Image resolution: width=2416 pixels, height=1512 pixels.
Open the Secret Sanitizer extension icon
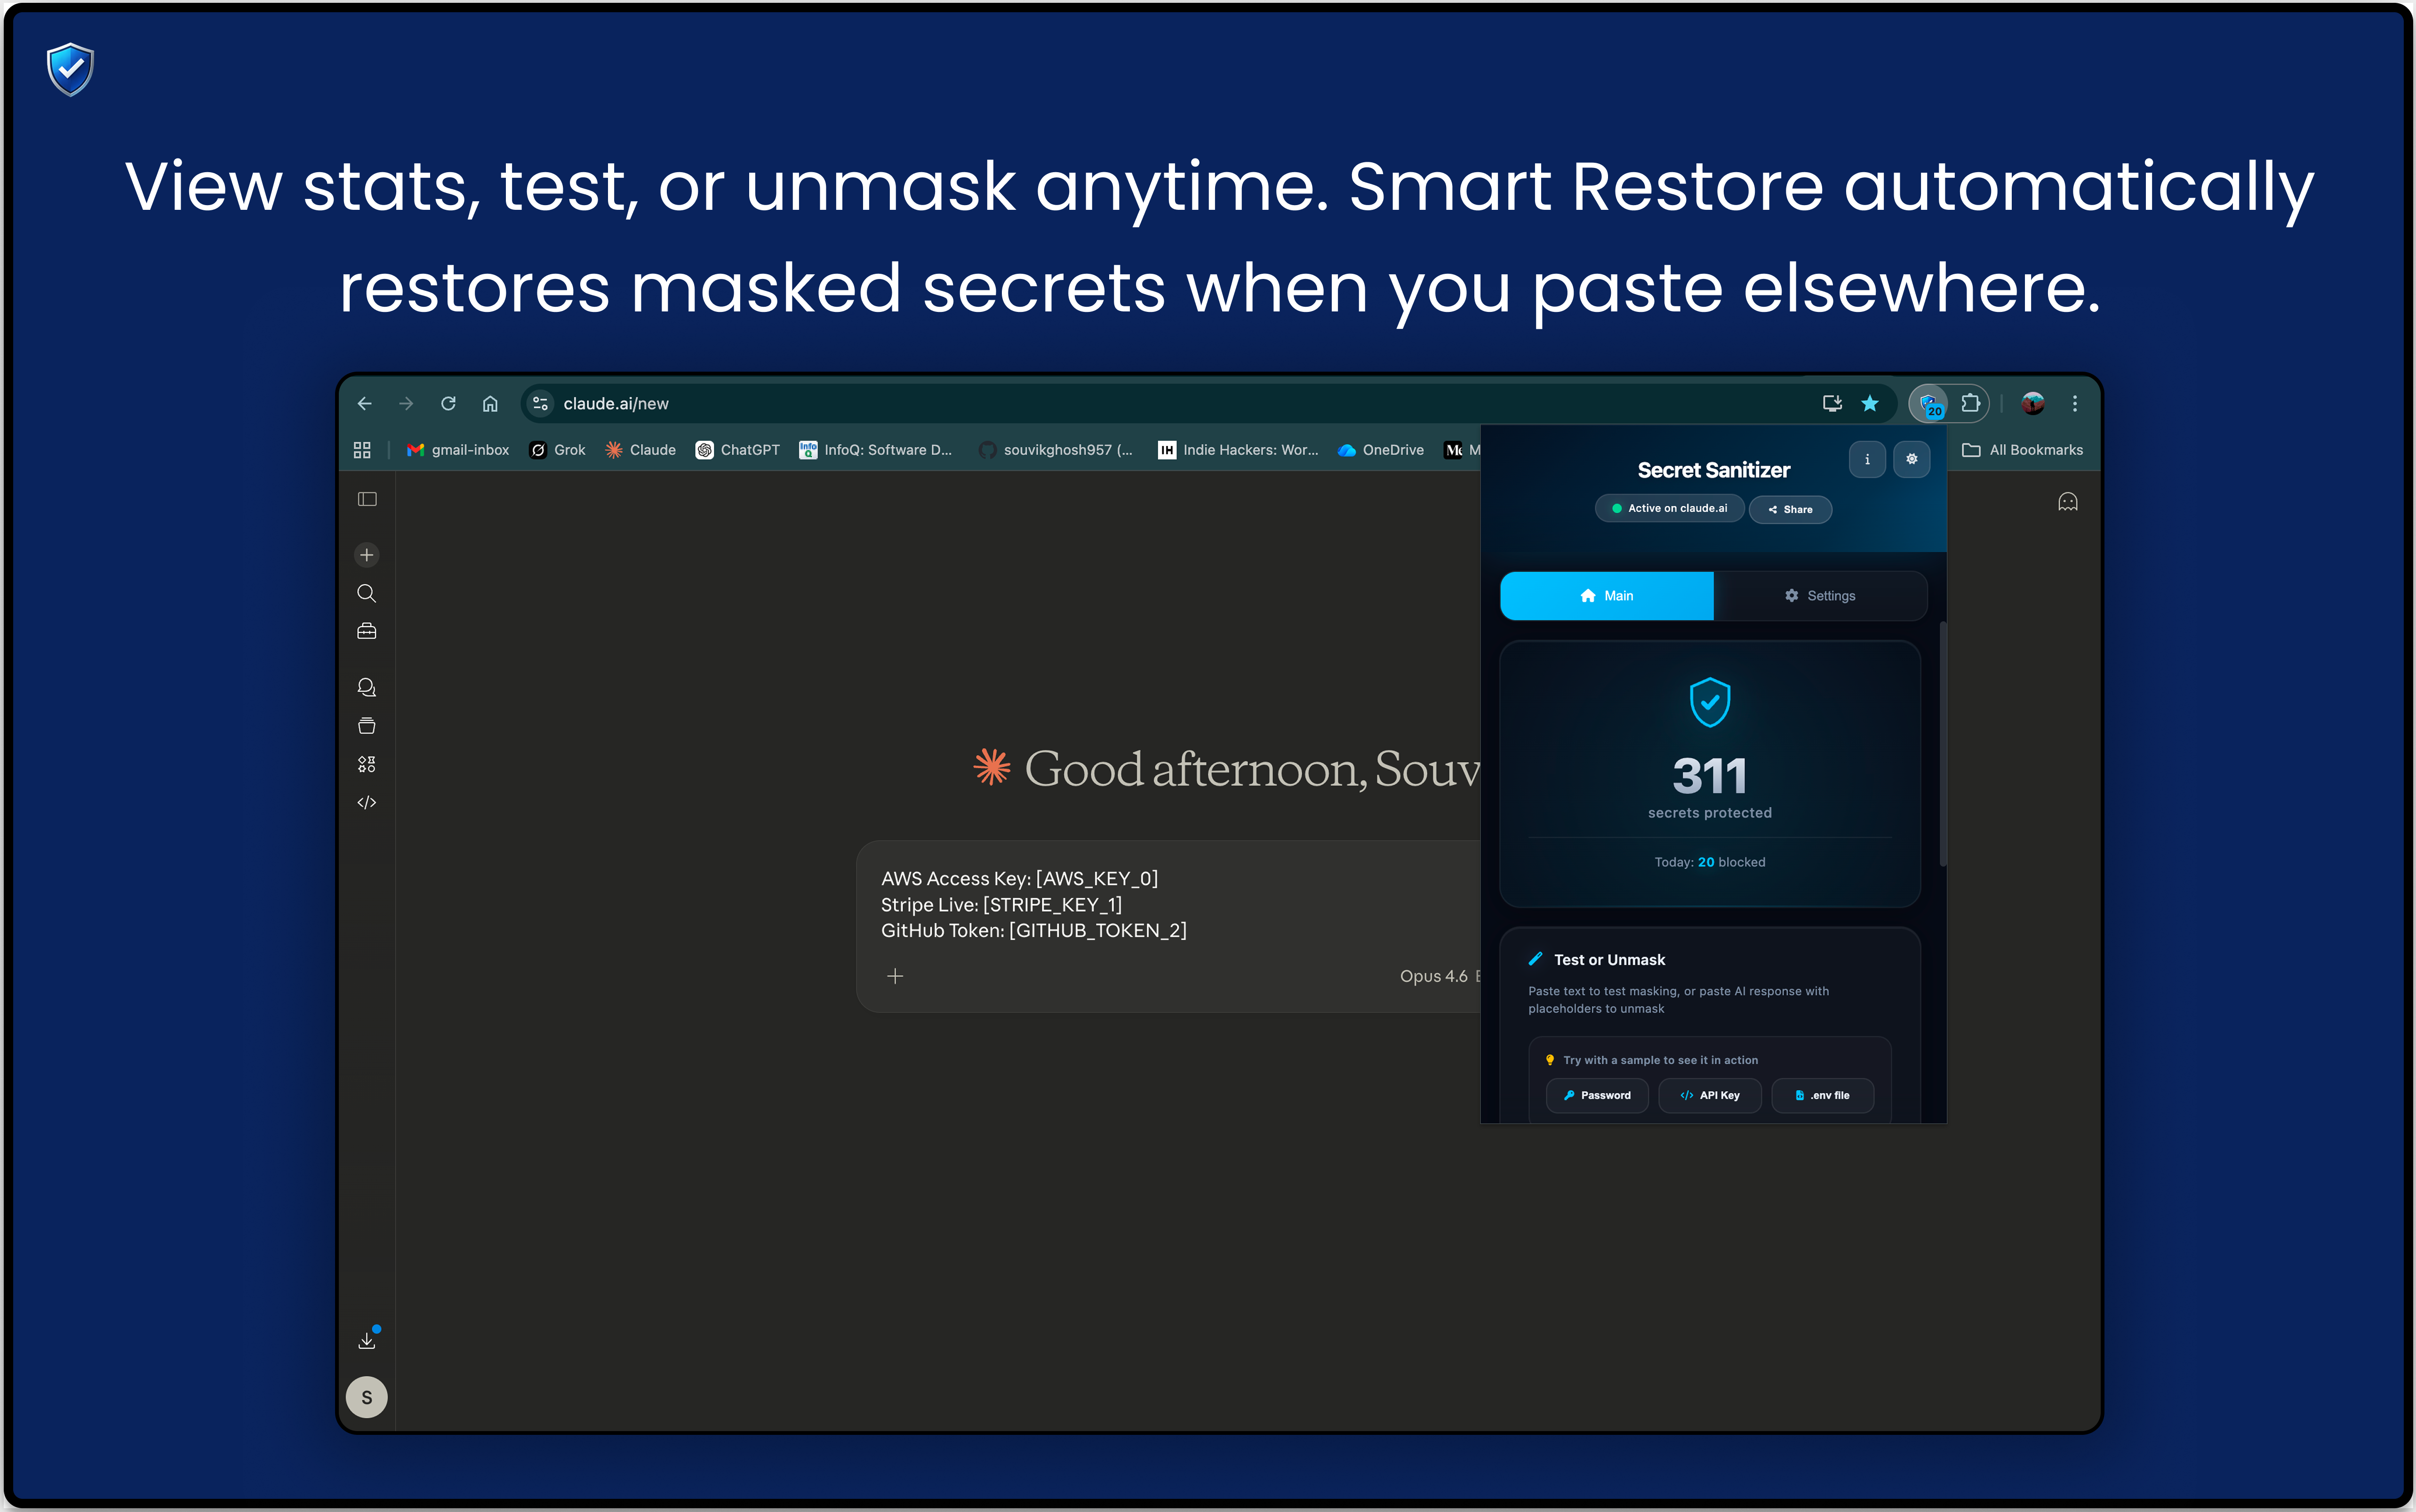point(1929,404)
